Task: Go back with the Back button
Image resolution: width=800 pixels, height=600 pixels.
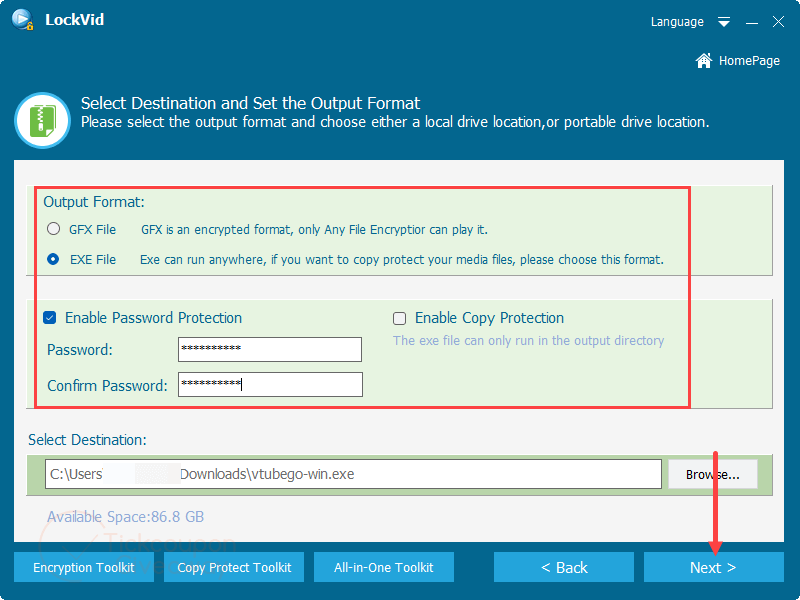Action: [x=564, y=567]
